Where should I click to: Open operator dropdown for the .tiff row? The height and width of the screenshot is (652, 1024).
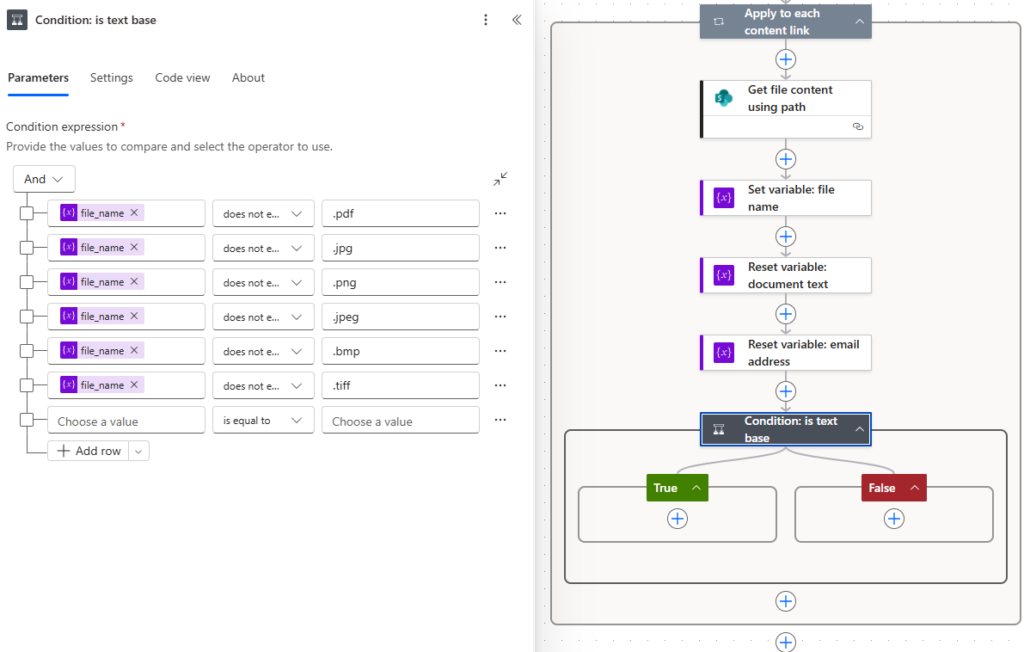263,385
